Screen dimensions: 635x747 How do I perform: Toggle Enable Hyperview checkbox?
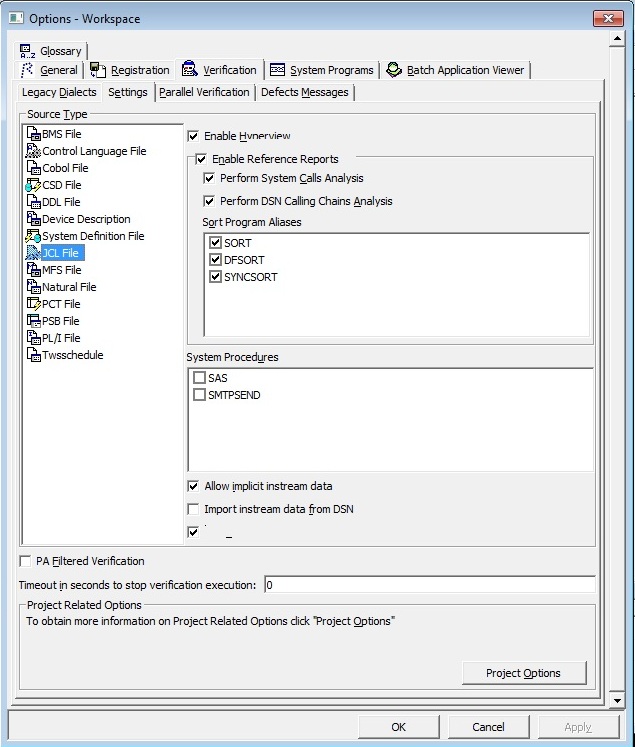pyautogui.click(x=193, y=136)
